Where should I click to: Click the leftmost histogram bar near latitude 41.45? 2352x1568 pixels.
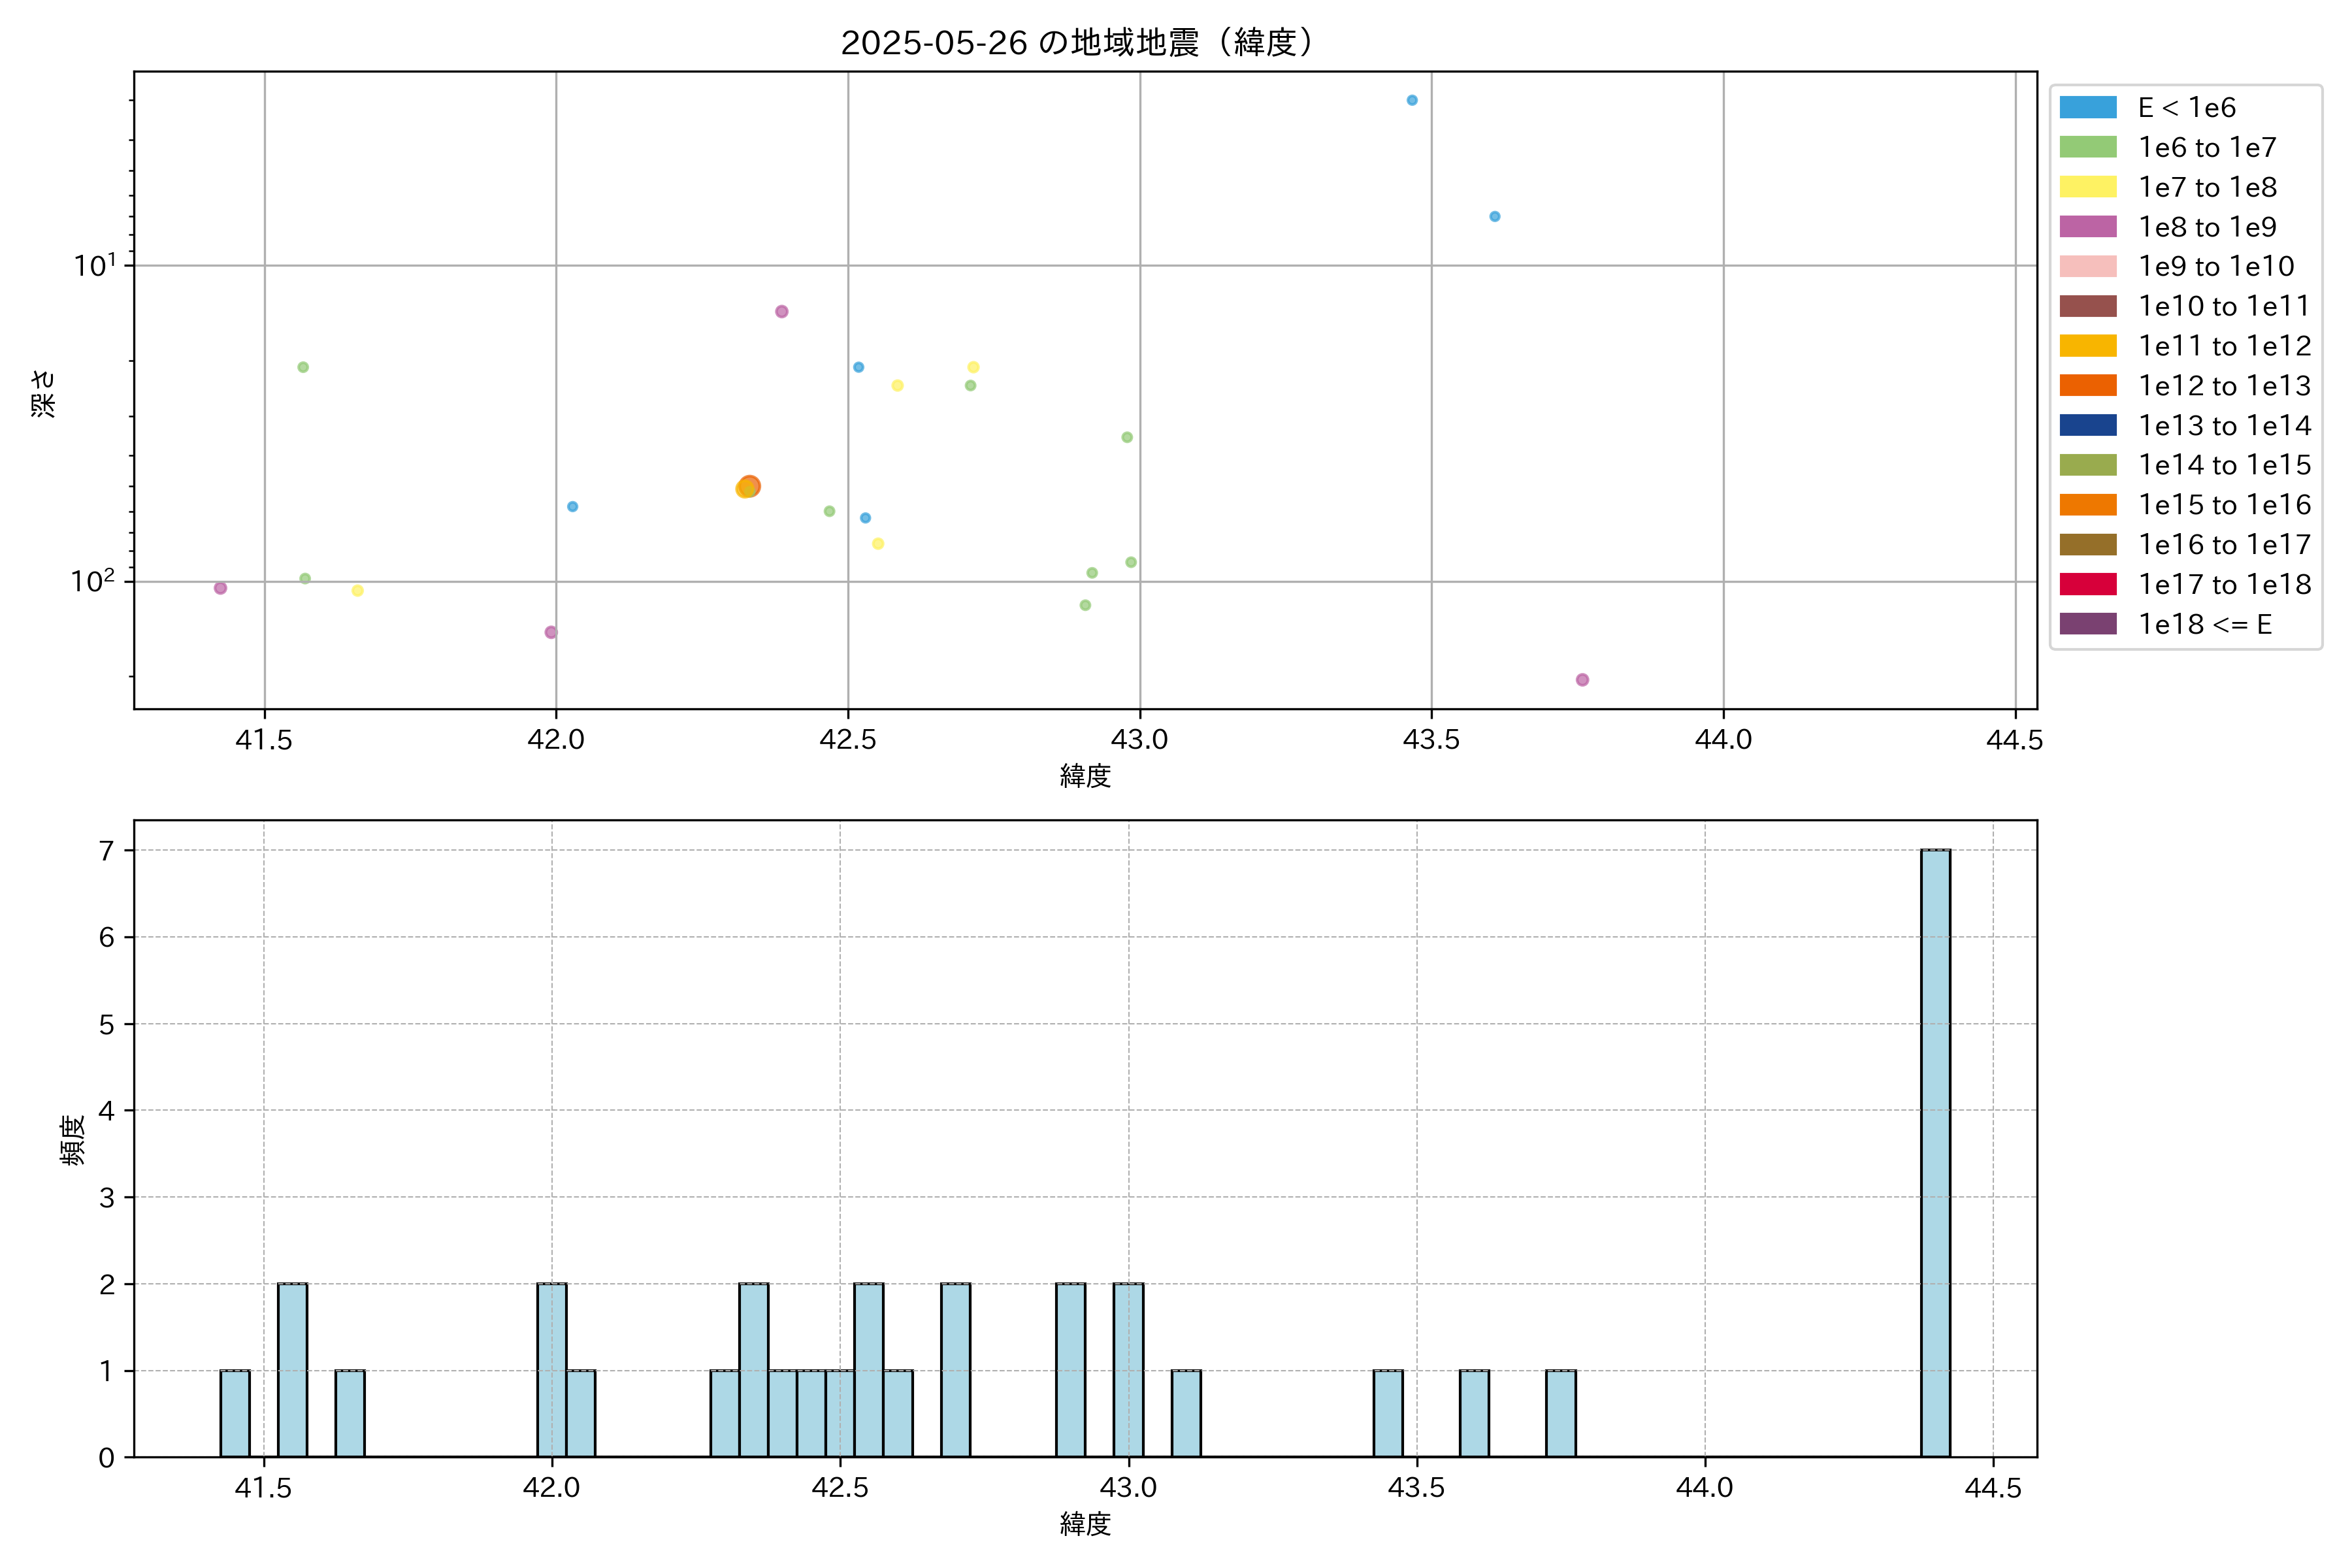pos(235,1413)
